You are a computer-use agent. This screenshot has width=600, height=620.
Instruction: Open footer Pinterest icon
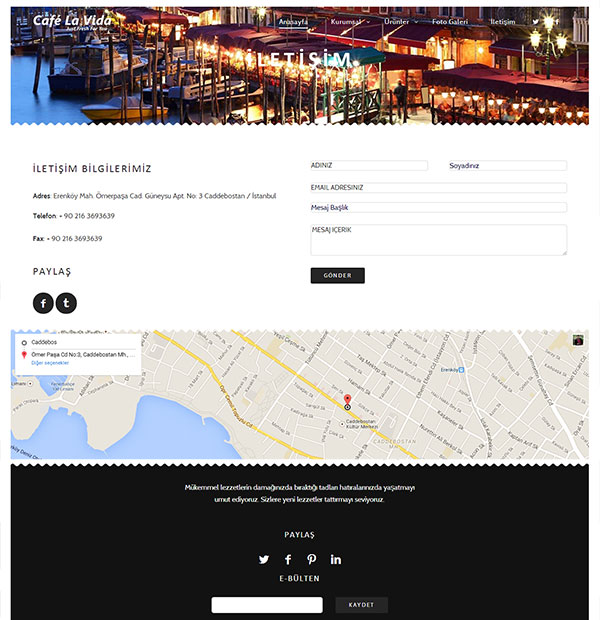coord(312,559)
